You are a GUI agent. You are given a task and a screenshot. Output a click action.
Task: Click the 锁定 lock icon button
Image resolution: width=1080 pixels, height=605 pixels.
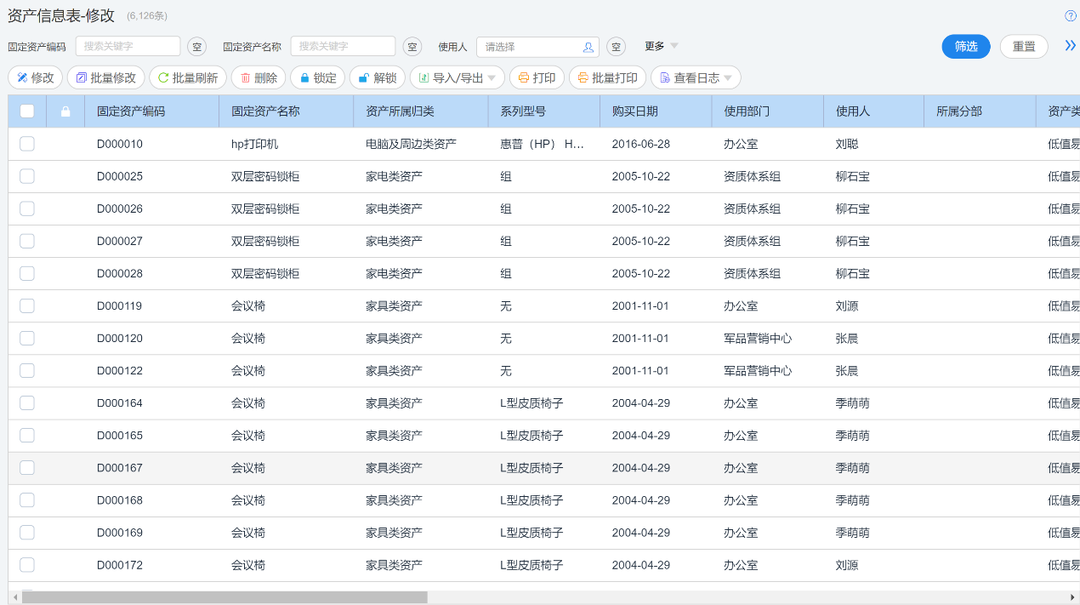[304, 78]
